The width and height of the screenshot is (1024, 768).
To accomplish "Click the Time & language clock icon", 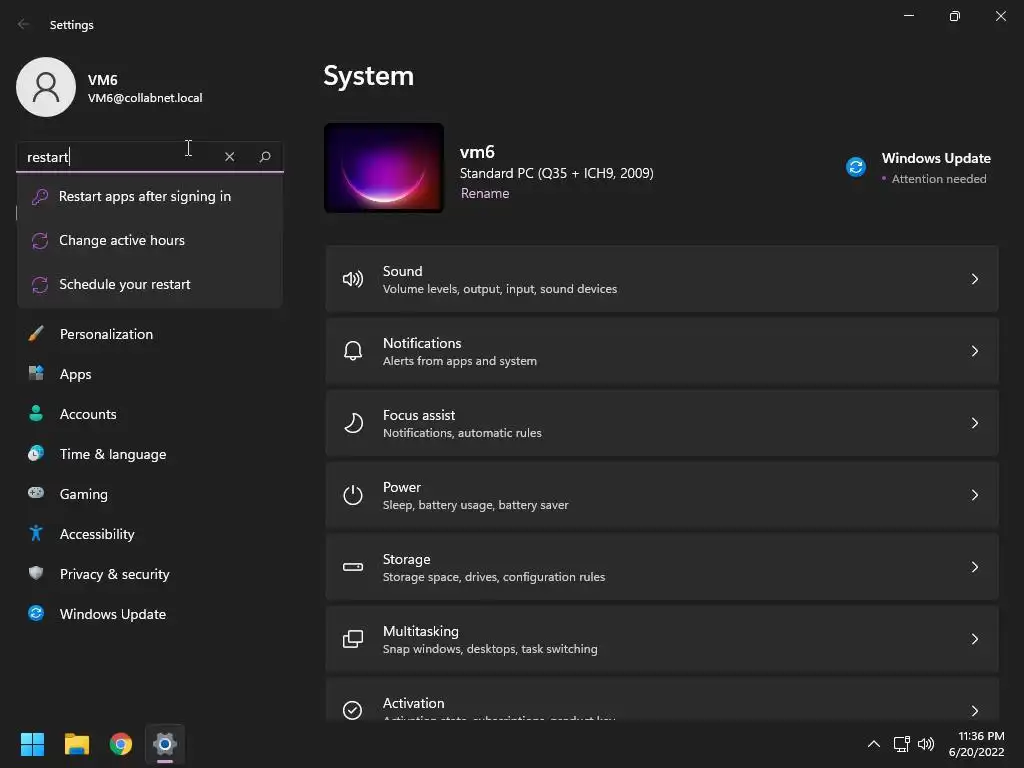I will click(x=36, y=453).
